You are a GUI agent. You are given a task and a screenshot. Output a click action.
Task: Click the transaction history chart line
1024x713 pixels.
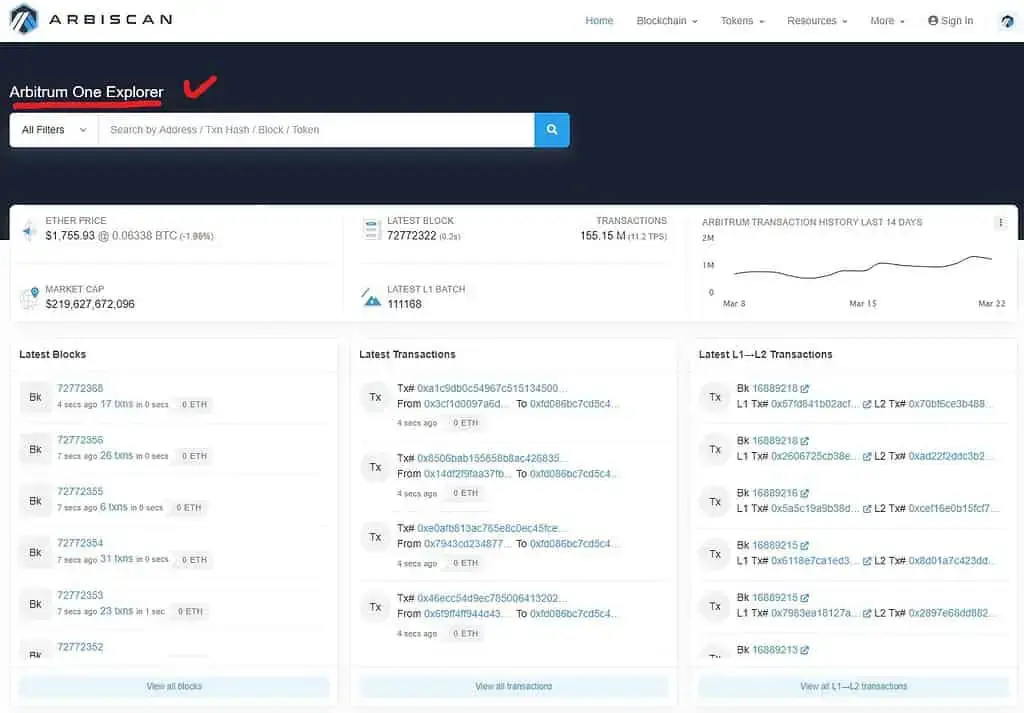[x=862, y=268]
